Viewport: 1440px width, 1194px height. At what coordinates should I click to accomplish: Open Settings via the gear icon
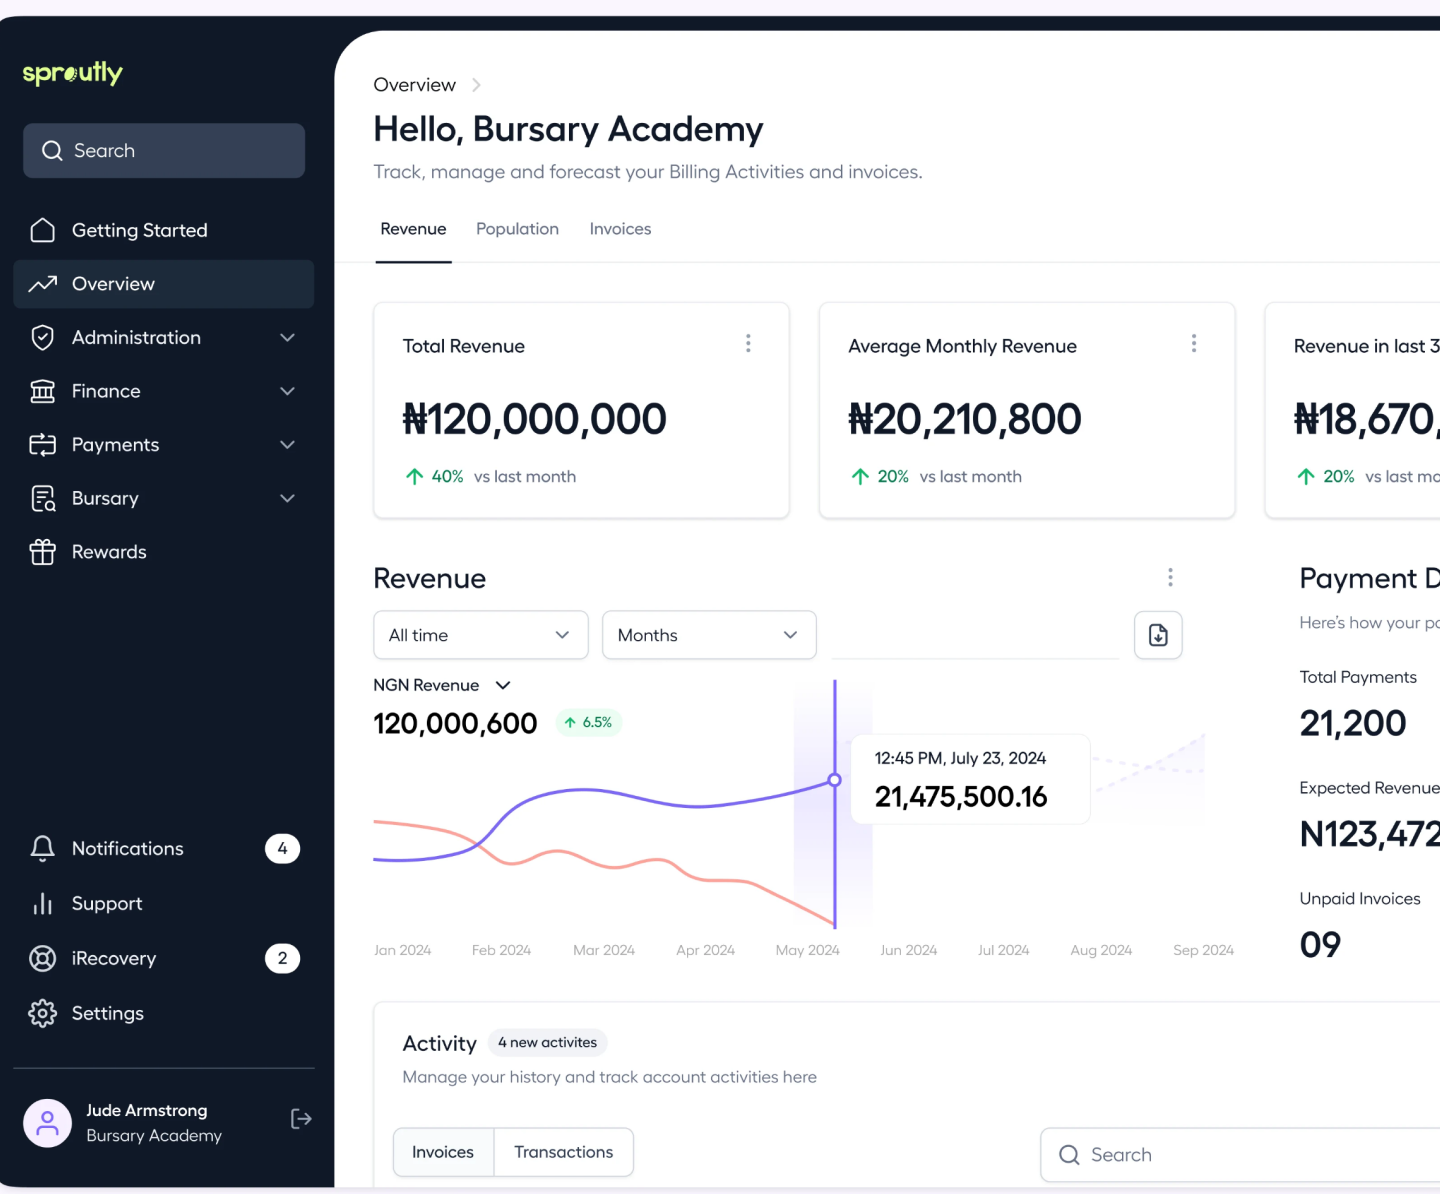42,1013
